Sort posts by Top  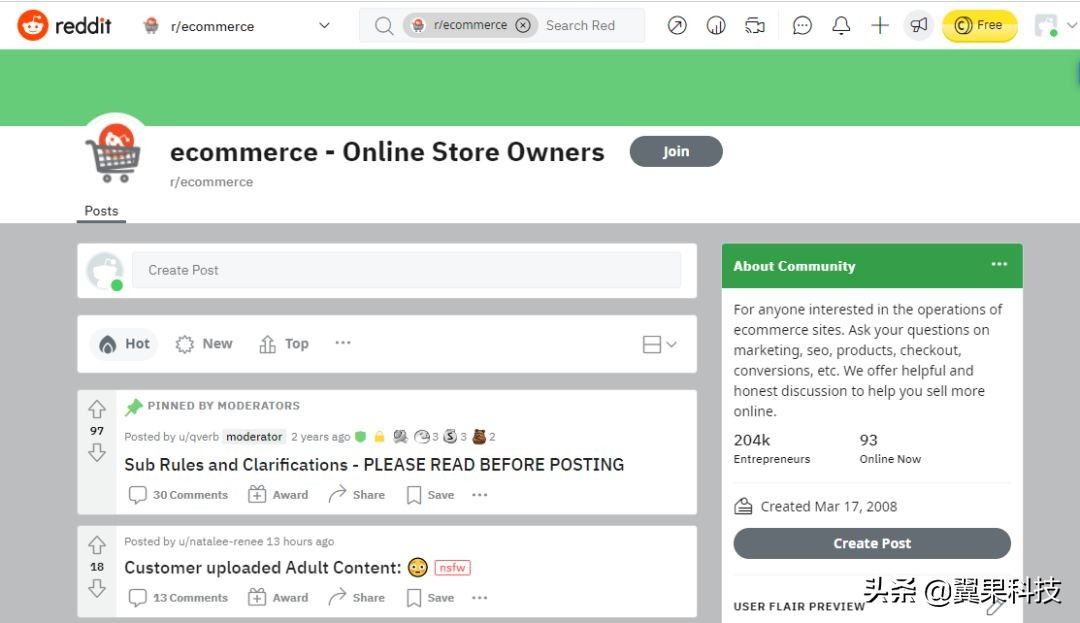[284, 344]
